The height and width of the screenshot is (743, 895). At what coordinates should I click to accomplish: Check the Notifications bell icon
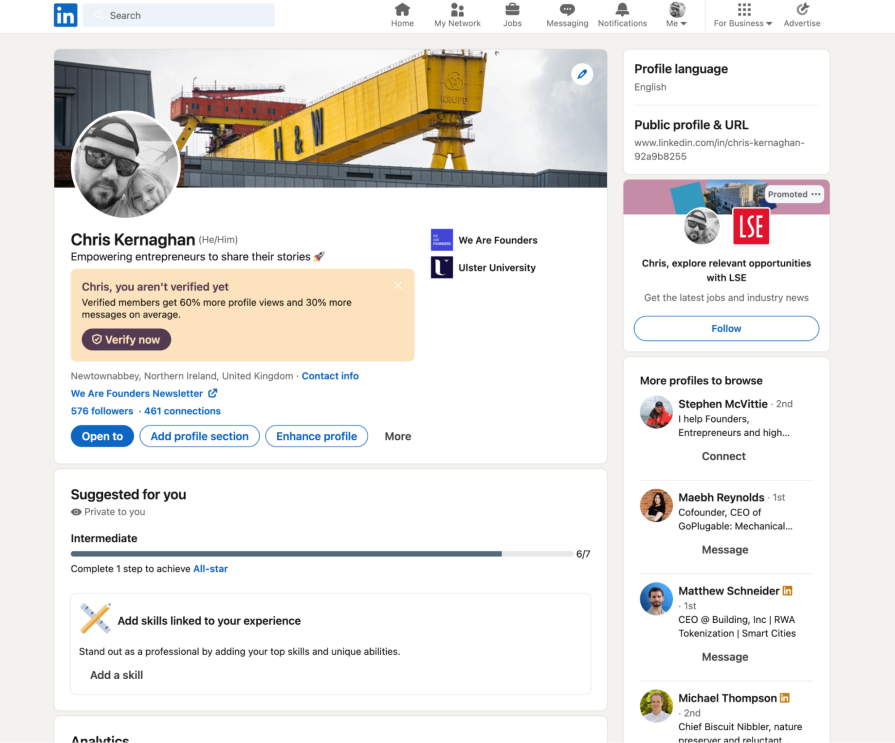pyautogui.click(x=622, y=15)
